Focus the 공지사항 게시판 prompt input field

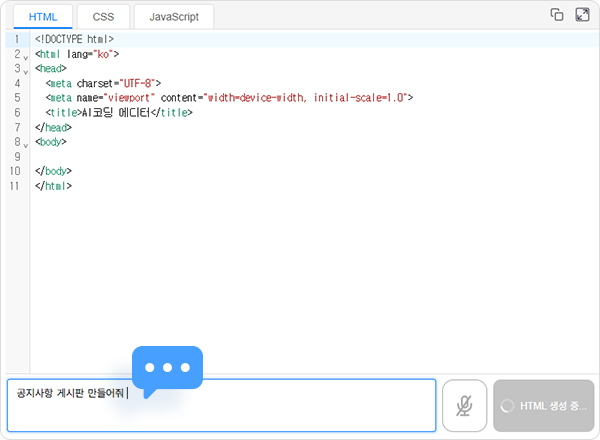click(x=220, y=405)
